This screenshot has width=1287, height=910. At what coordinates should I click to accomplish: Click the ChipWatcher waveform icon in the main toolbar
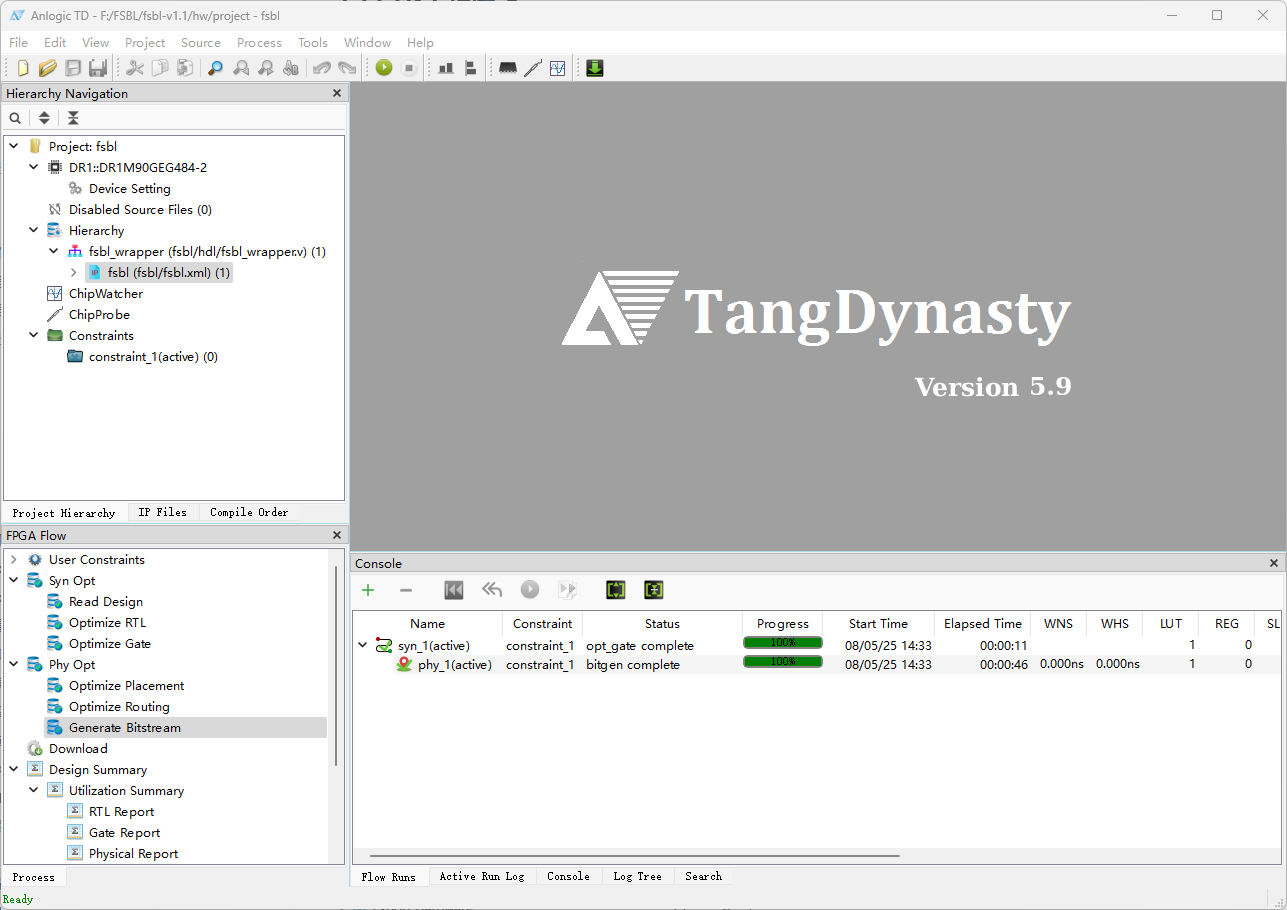point(558,68)
